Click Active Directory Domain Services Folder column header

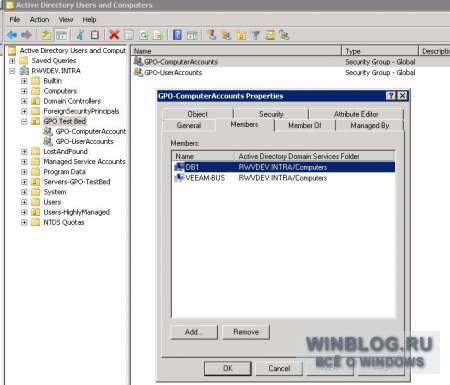click(x=315, y=156)
